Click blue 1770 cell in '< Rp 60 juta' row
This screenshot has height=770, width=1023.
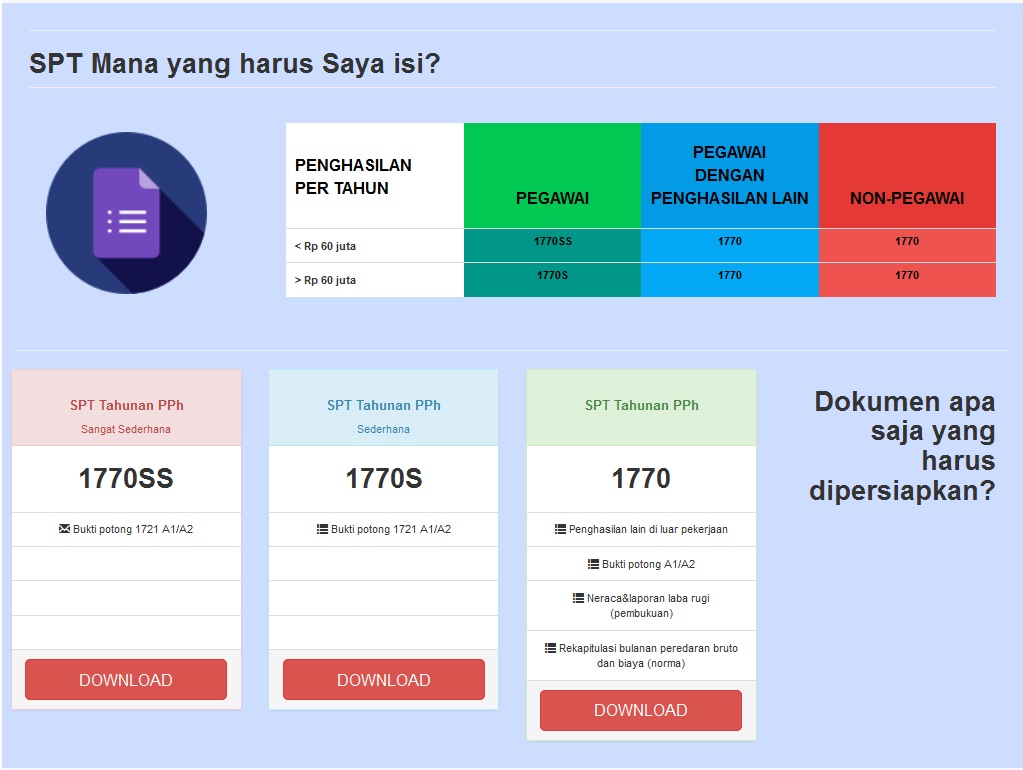click(729, 246)
